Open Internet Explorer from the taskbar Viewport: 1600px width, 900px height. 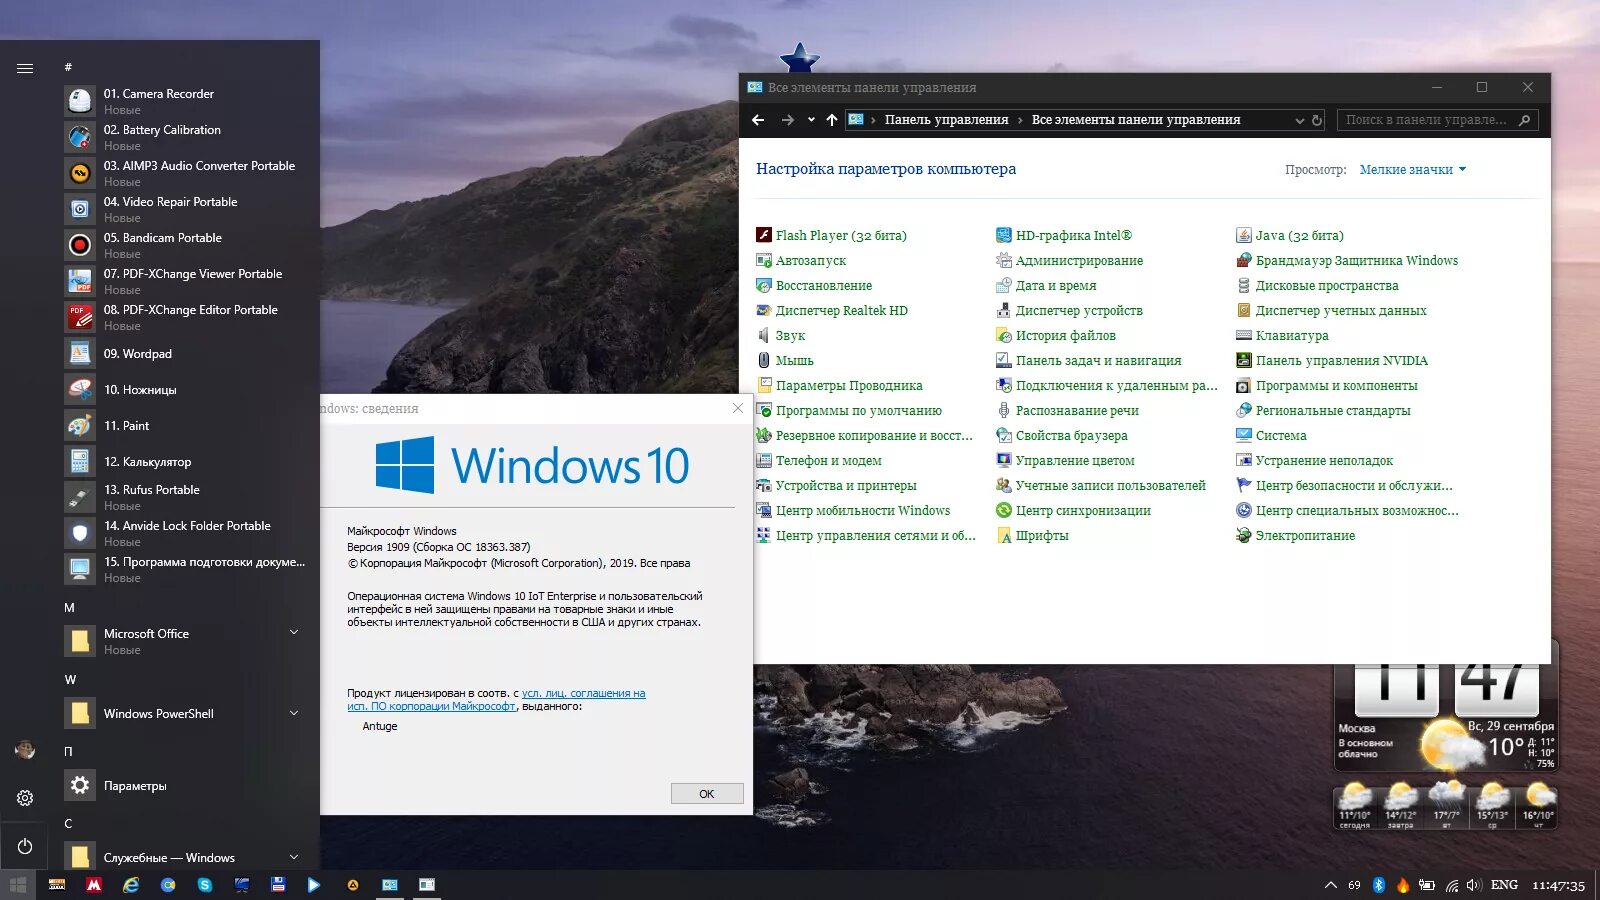(x=130, y=885)
